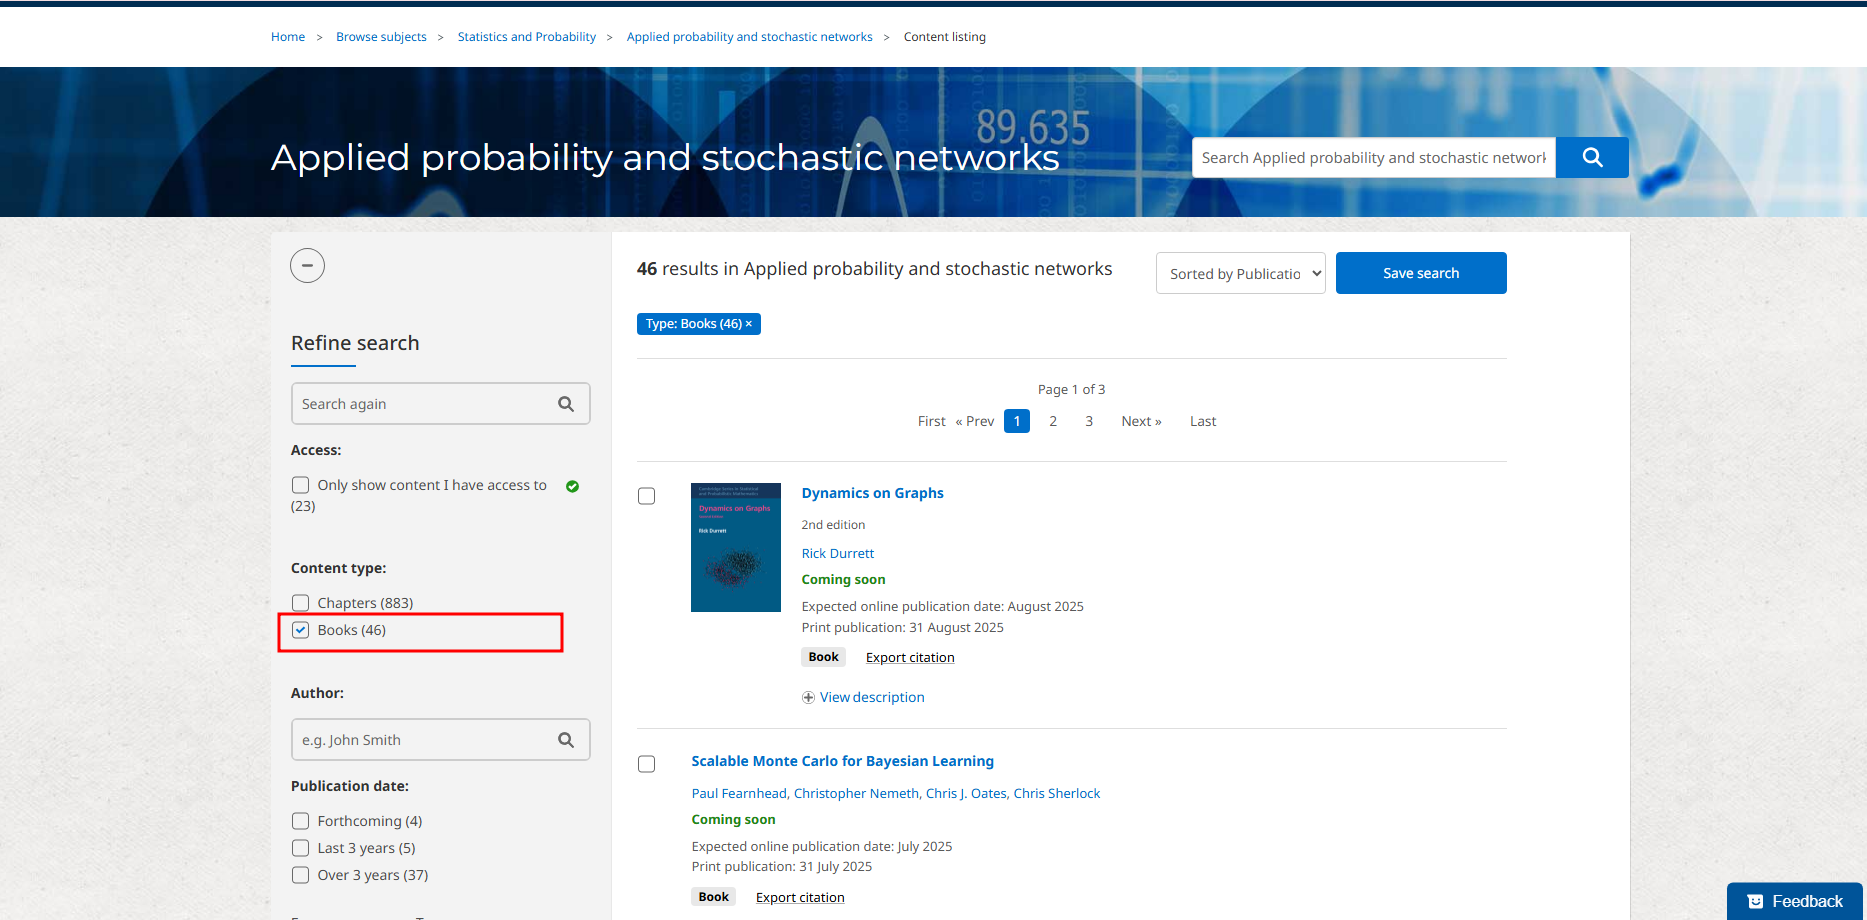This screenshot has width=1867, height=920.
Task: Click the plus icon beside View description
Action: click(808, 698)
